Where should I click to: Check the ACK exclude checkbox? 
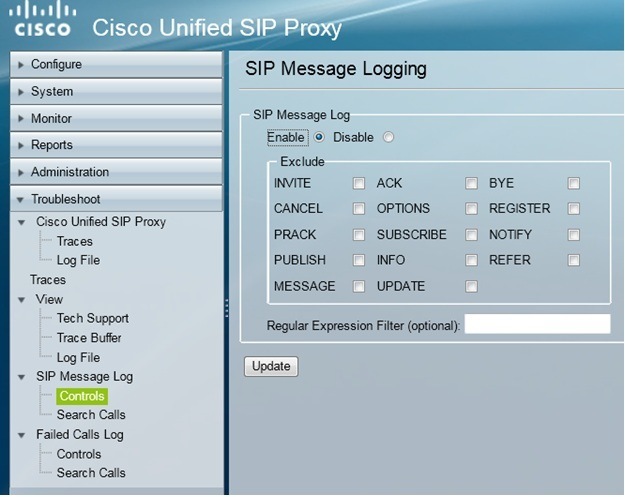pyautogui.click(x=471, y=183)
